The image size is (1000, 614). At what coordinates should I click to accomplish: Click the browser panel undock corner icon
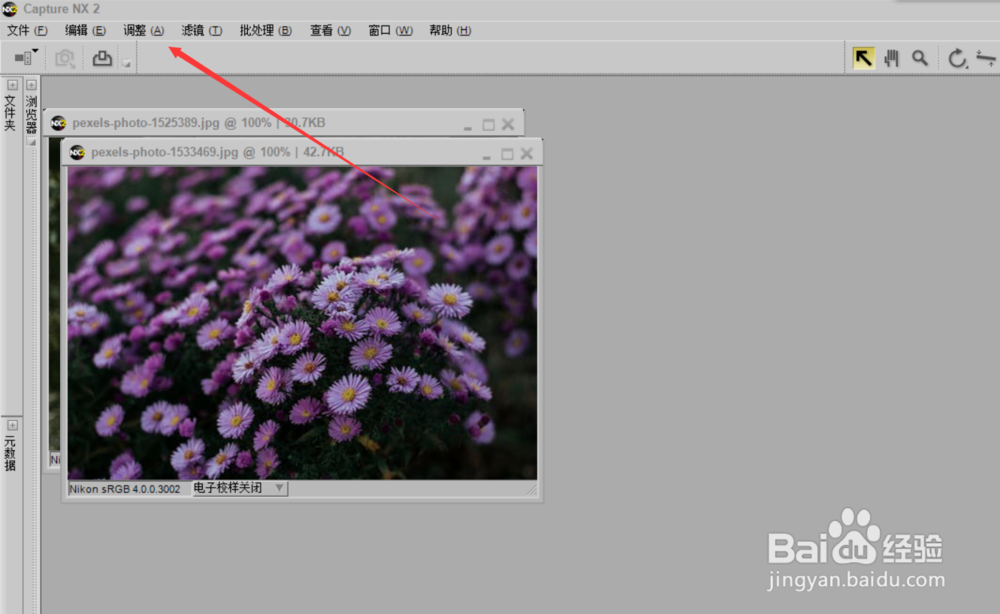pyautogui.click(x=31, y=142)
